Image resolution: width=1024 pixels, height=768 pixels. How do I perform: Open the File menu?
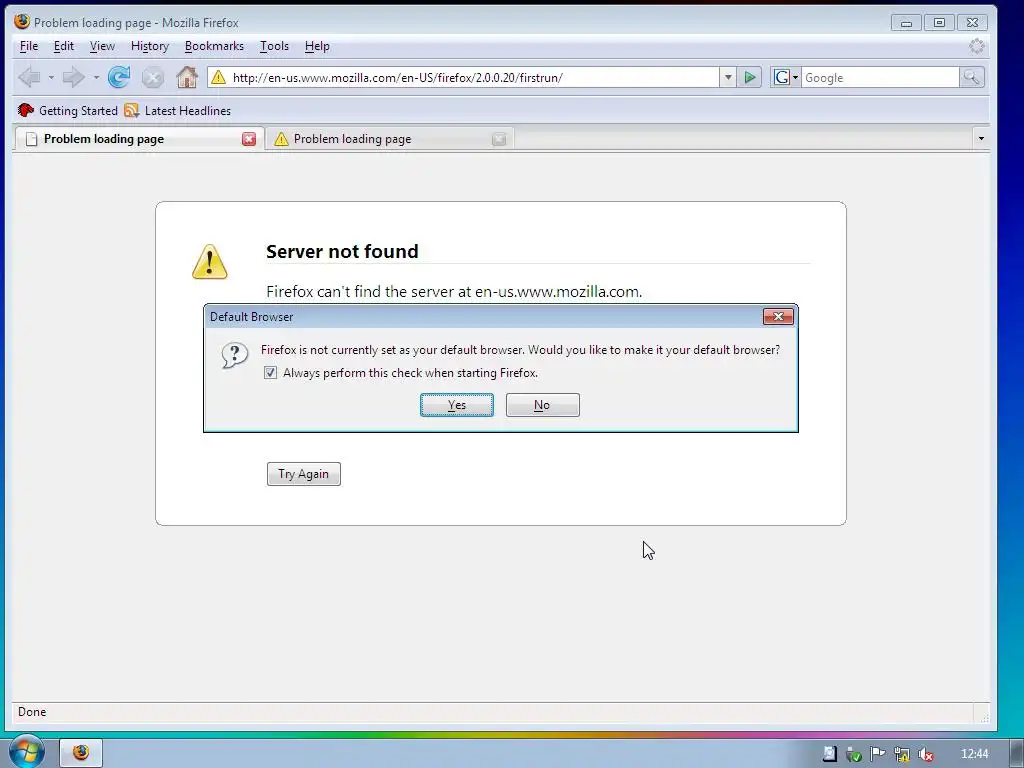(29, 46)
